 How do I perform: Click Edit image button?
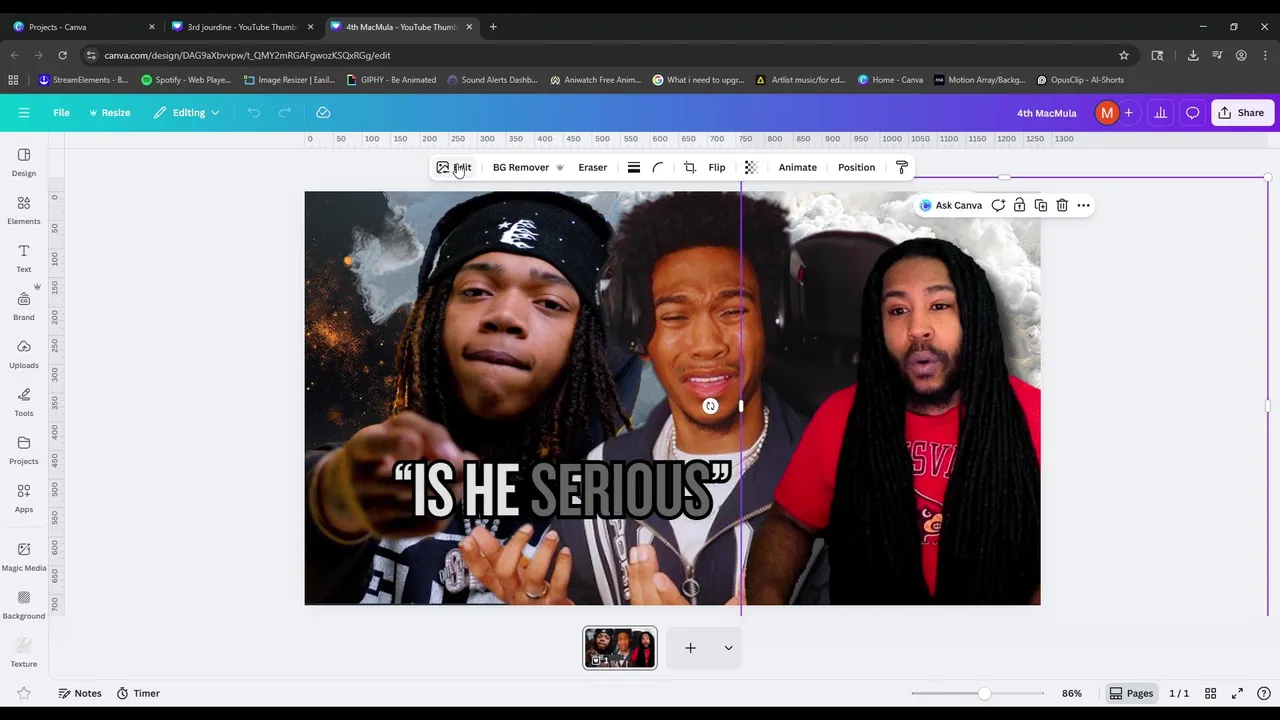tap(454, 167)
